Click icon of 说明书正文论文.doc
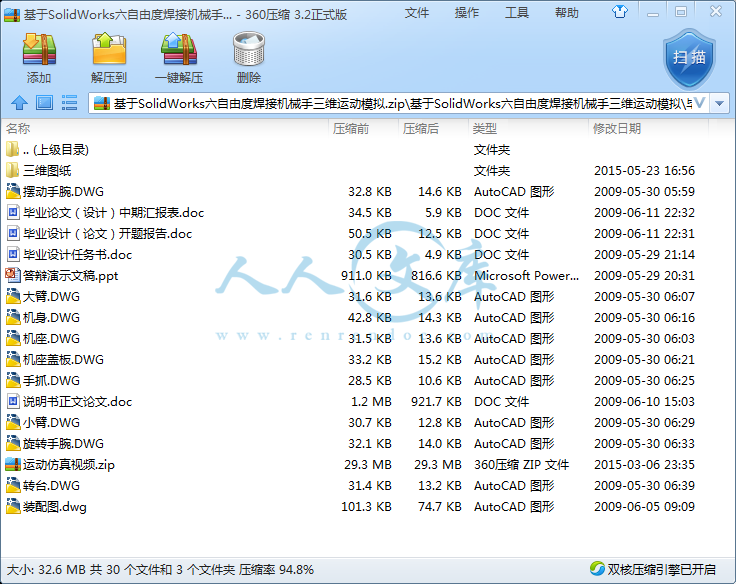This screenshot has width=736, height=584. [13, 401]
